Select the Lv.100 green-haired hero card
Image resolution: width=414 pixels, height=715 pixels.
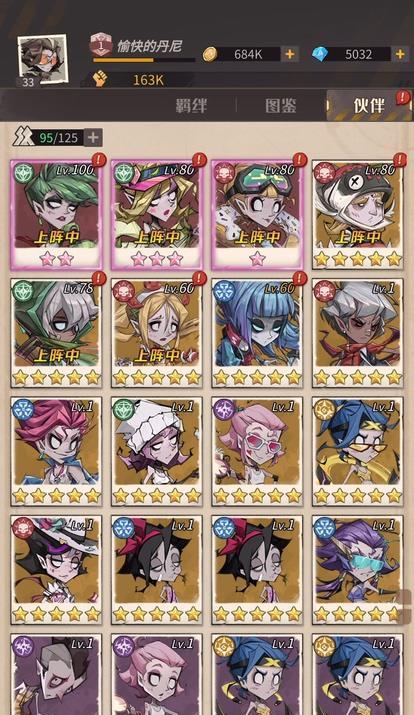click(x=57, y=214)
